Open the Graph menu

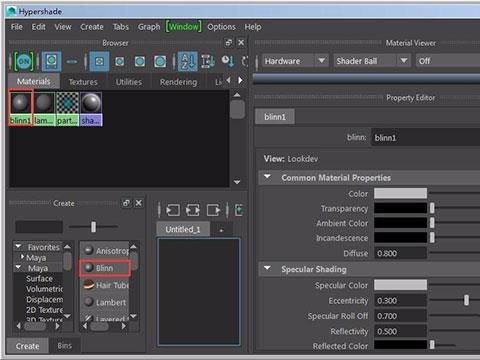point(149,27)
